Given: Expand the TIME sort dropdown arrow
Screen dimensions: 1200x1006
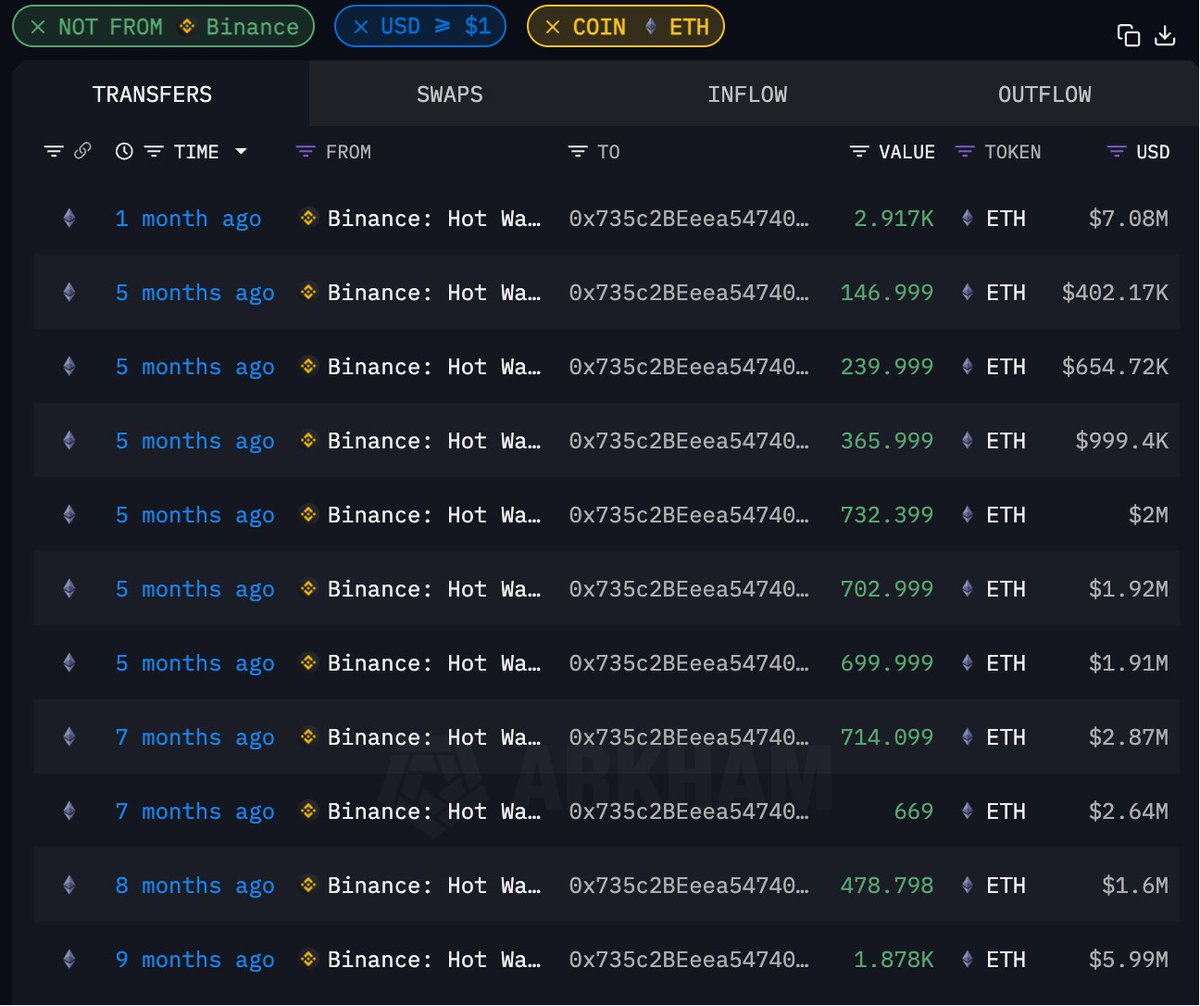Looking at the screenshot, I should point(241,152).
